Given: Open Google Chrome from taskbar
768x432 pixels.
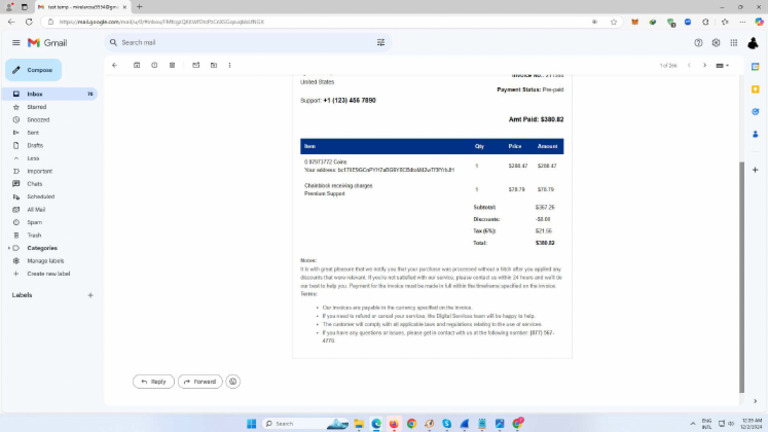Looking at the screenshot, I should [411, 424].
